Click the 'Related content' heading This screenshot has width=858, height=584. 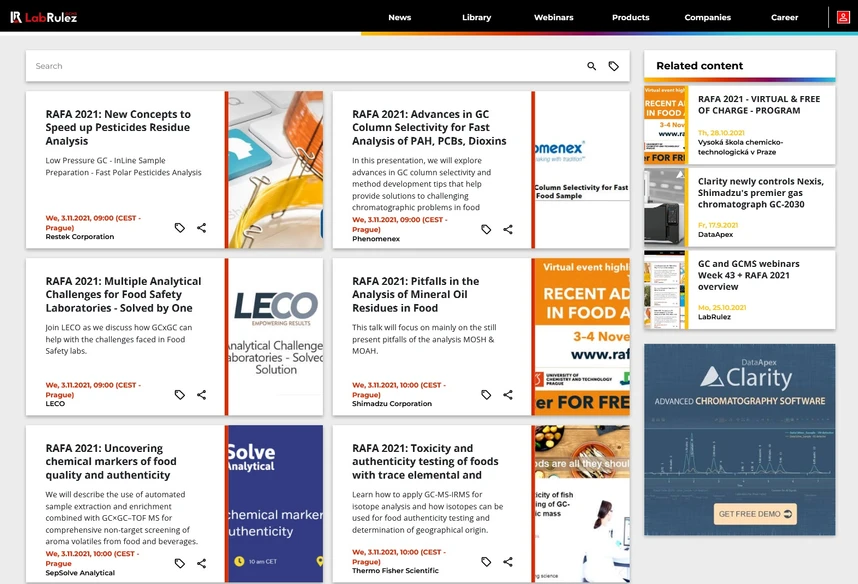(x=699, y=66)
